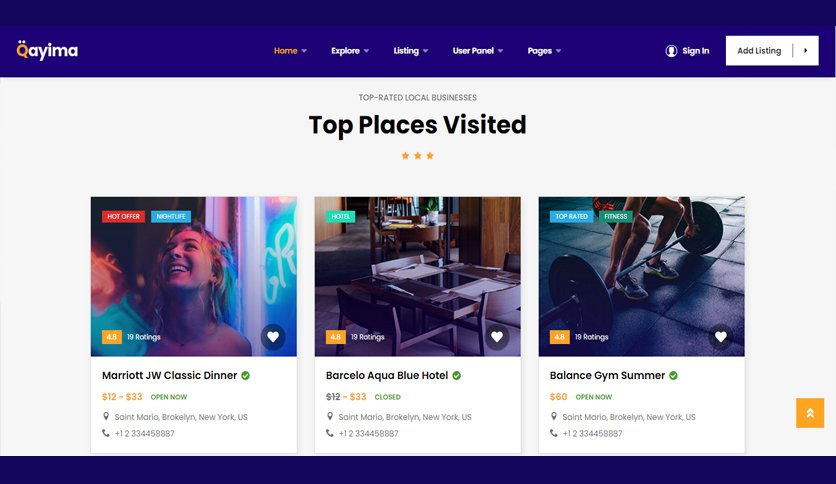Open the Pages menu
The width and height of the screenshot is (836, 484).
coord(544,51)
